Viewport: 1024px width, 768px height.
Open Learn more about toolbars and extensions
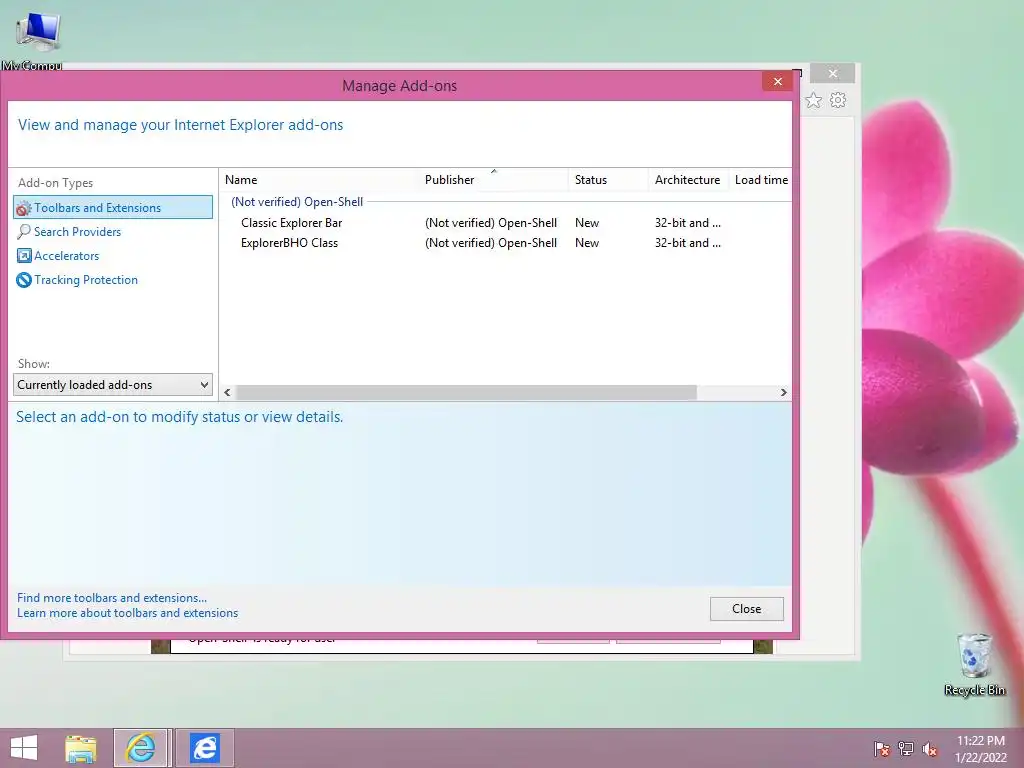[127, 613]
